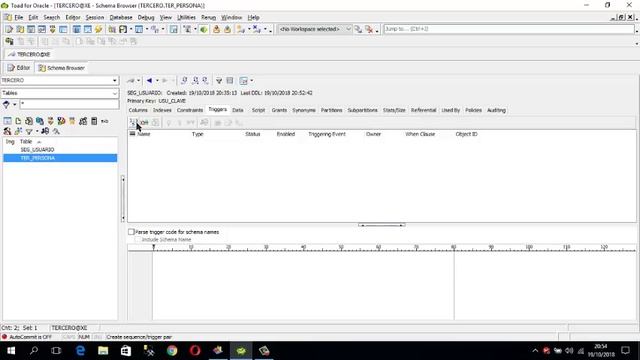Viewport: 640px width, 360px height.
Task: Click the taskbar search magnifier
Action: coord(34,351)
